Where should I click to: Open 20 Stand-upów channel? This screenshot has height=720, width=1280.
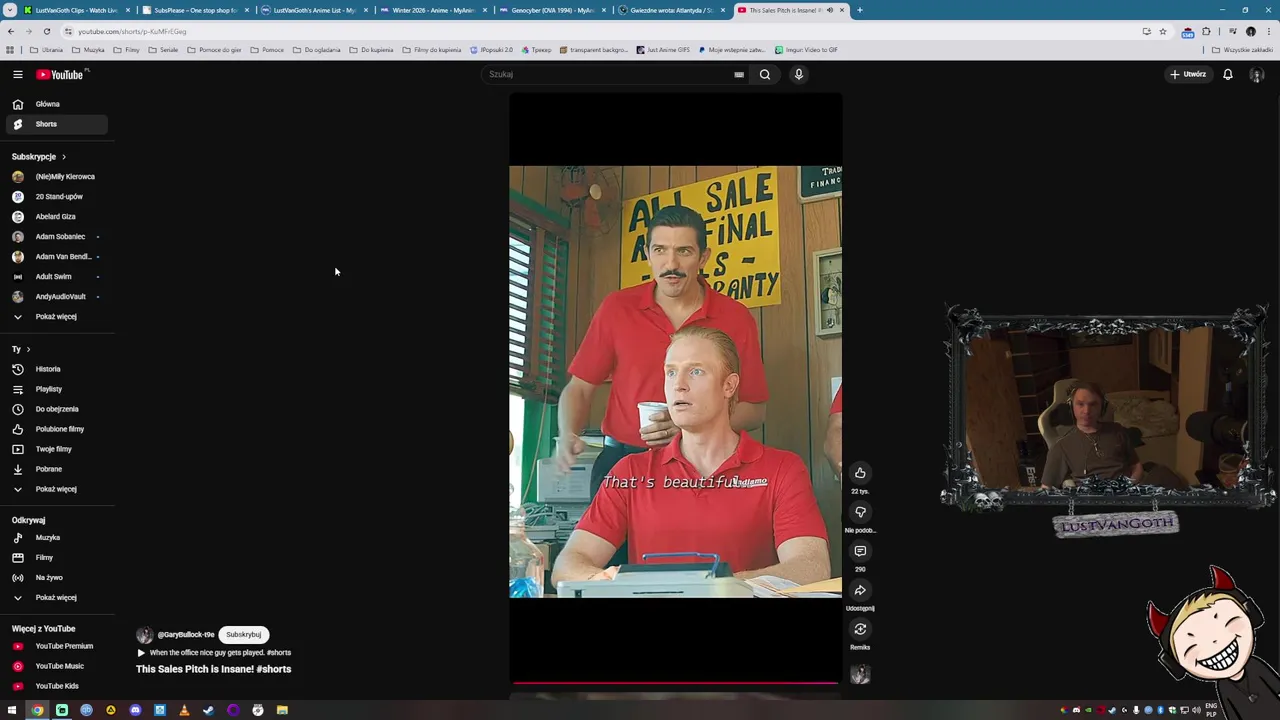[x=55, y=197]
